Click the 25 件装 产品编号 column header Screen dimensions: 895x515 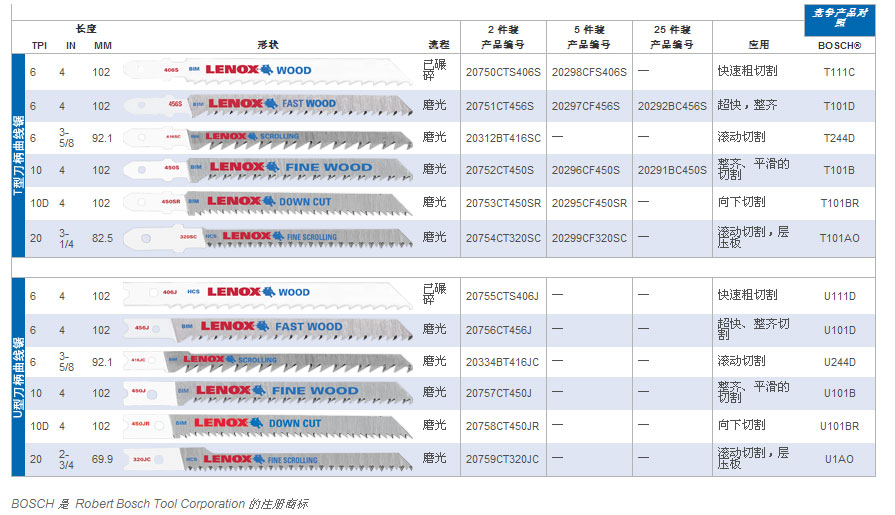point(672,37)
